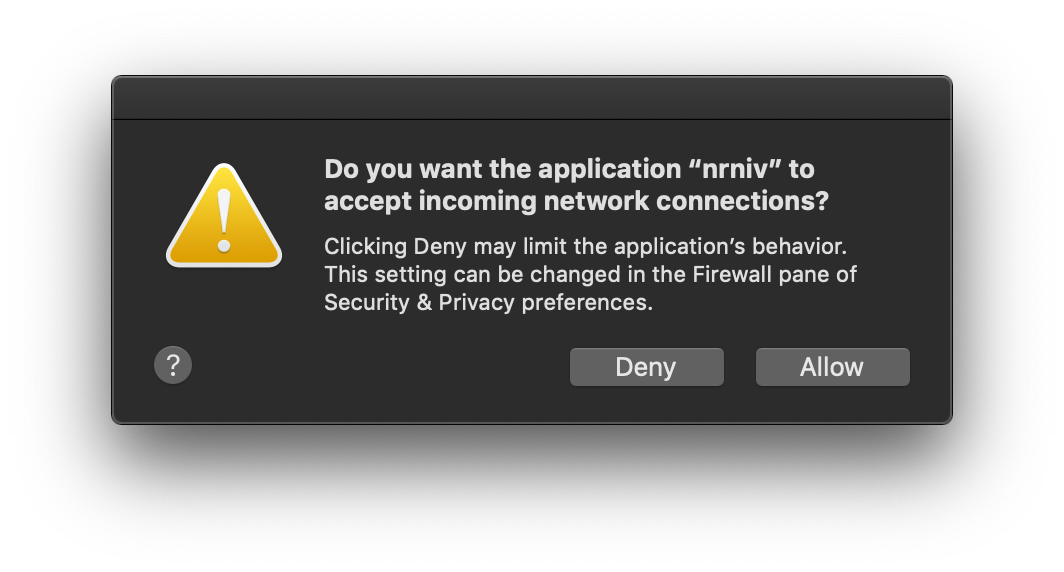The width and height of the screenshot is (1064, 572).
Task: Allow incoming network connections for nrniv
Action: point(832,367)
